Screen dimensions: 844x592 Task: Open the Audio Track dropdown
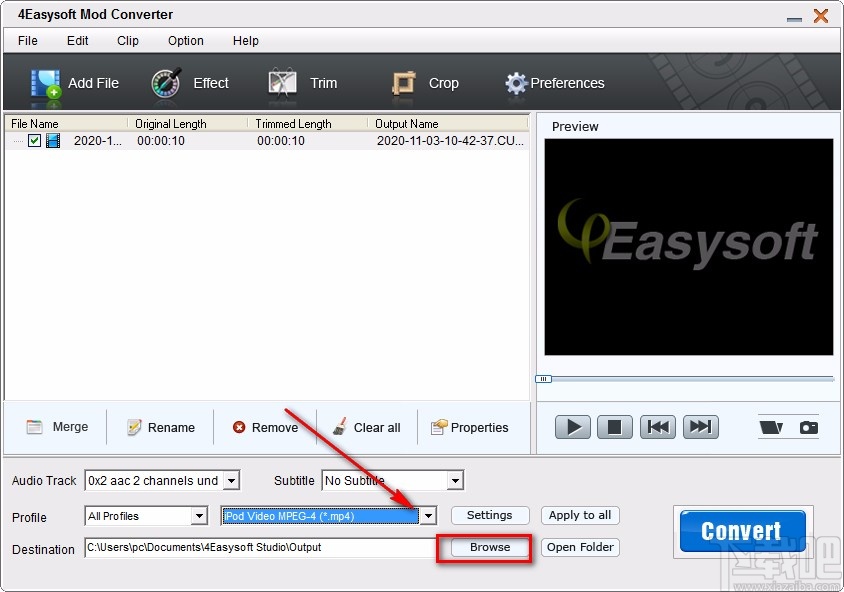233,480
